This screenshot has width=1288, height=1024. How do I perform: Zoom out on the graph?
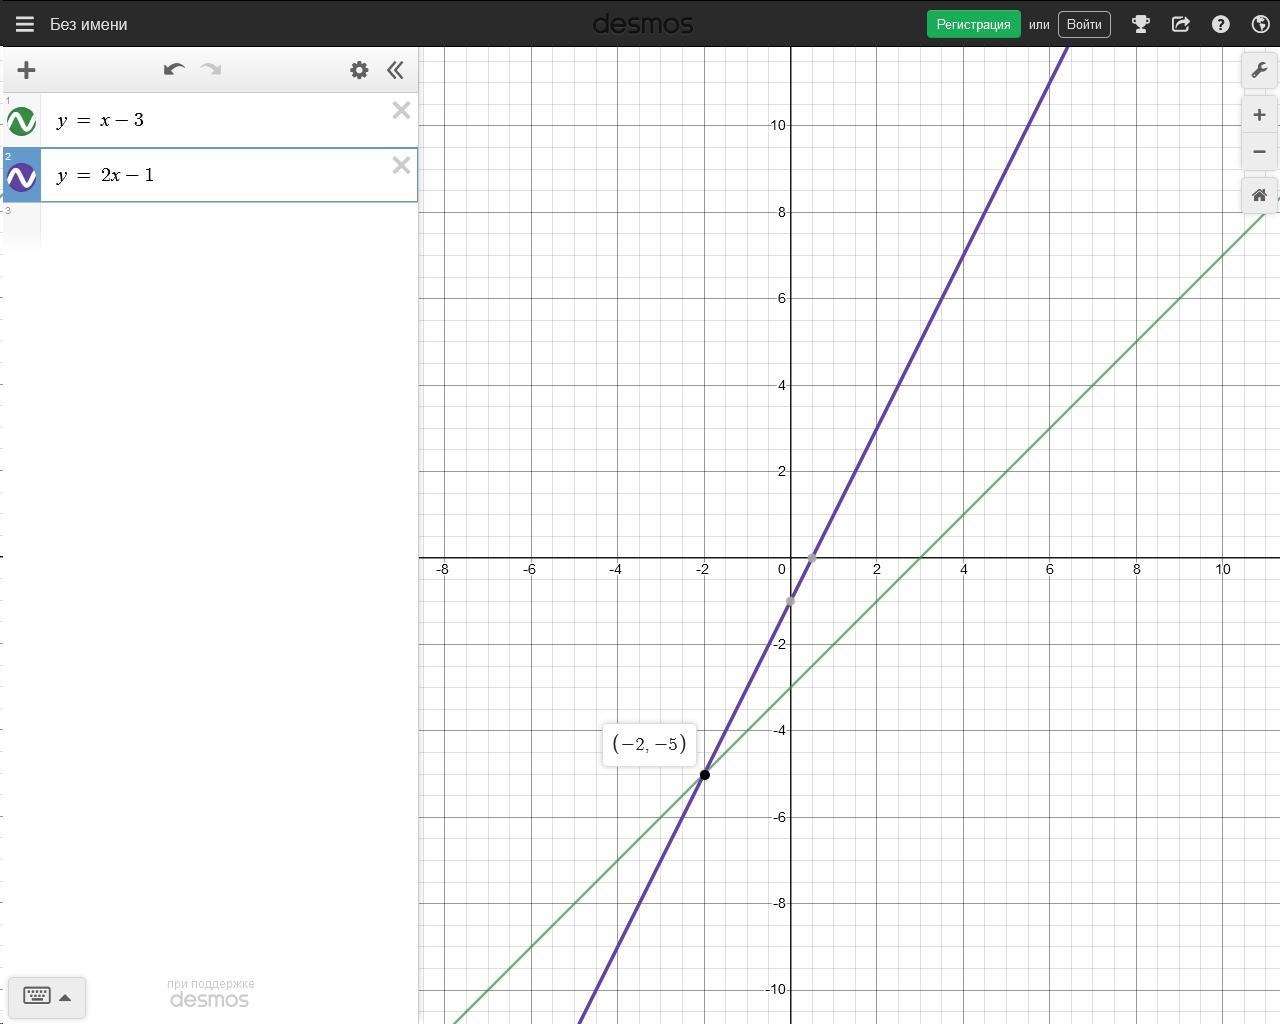[x=1259, y=152]
